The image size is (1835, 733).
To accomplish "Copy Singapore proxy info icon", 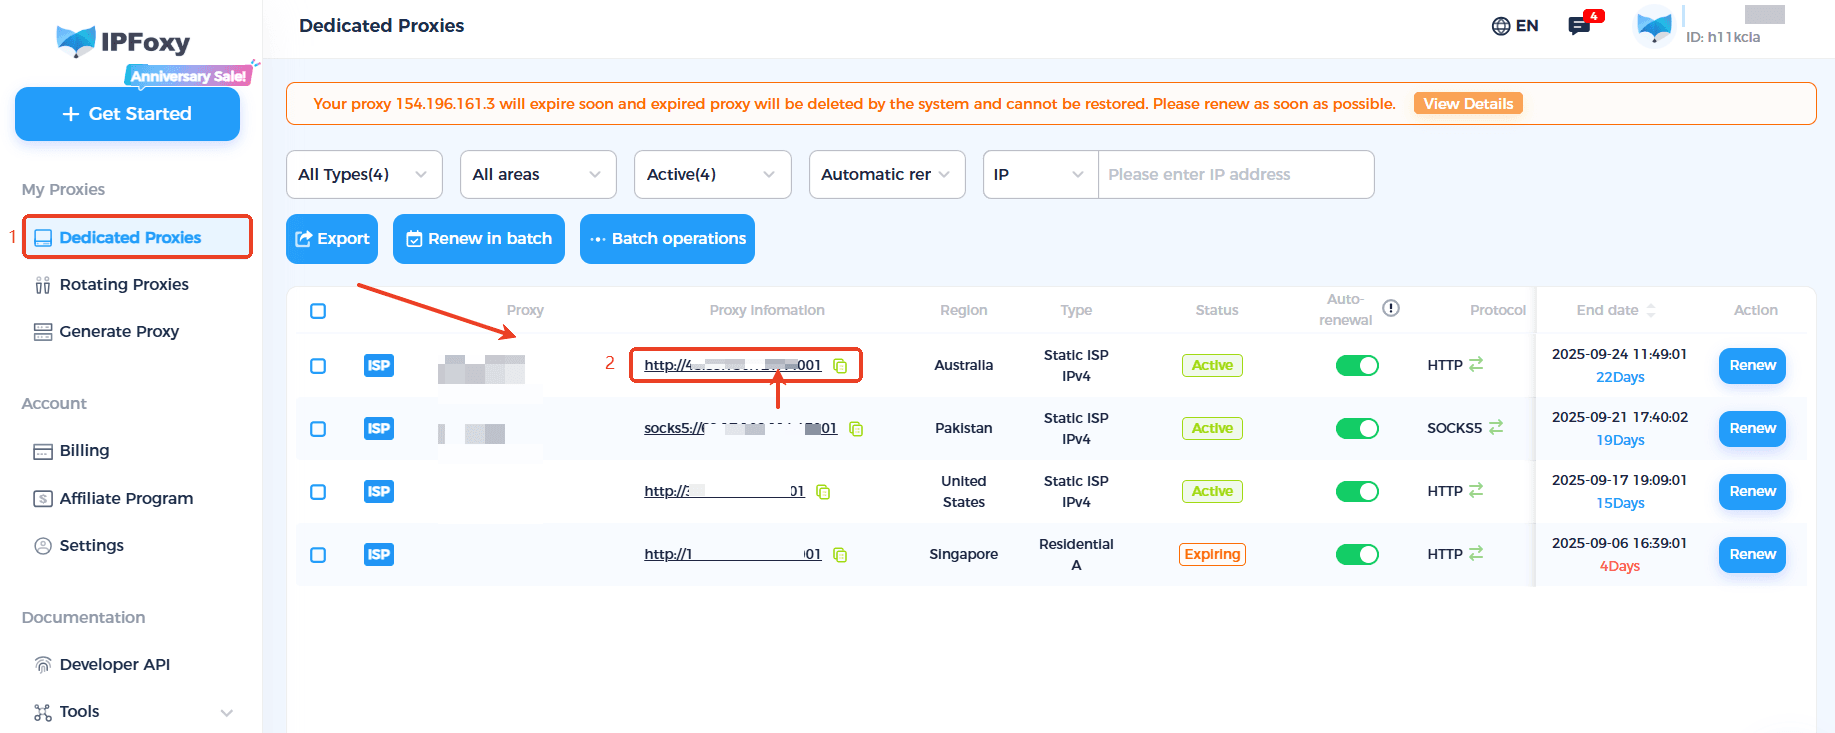I will click(x=840, y=555).
